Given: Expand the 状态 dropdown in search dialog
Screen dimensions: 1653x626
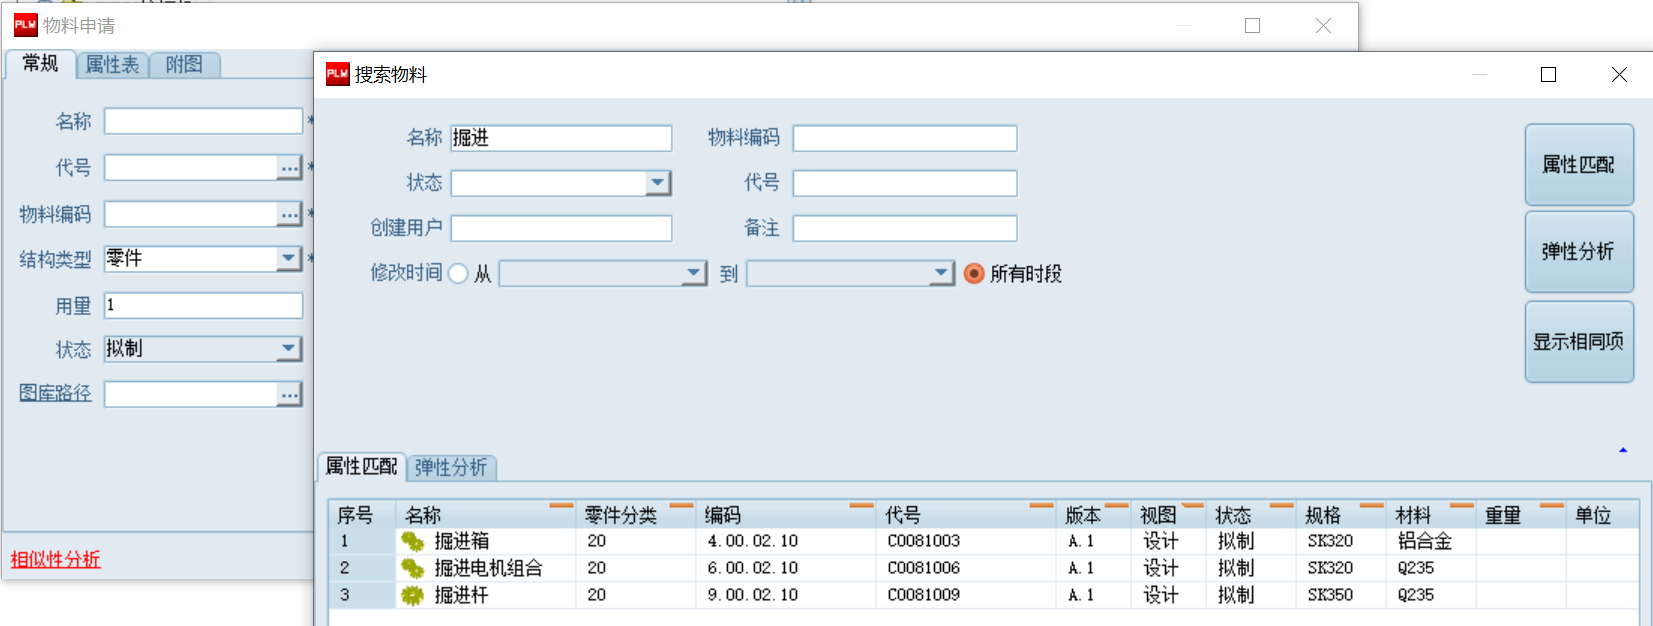Looking at the screenshot, I should (x=657, y=183).
